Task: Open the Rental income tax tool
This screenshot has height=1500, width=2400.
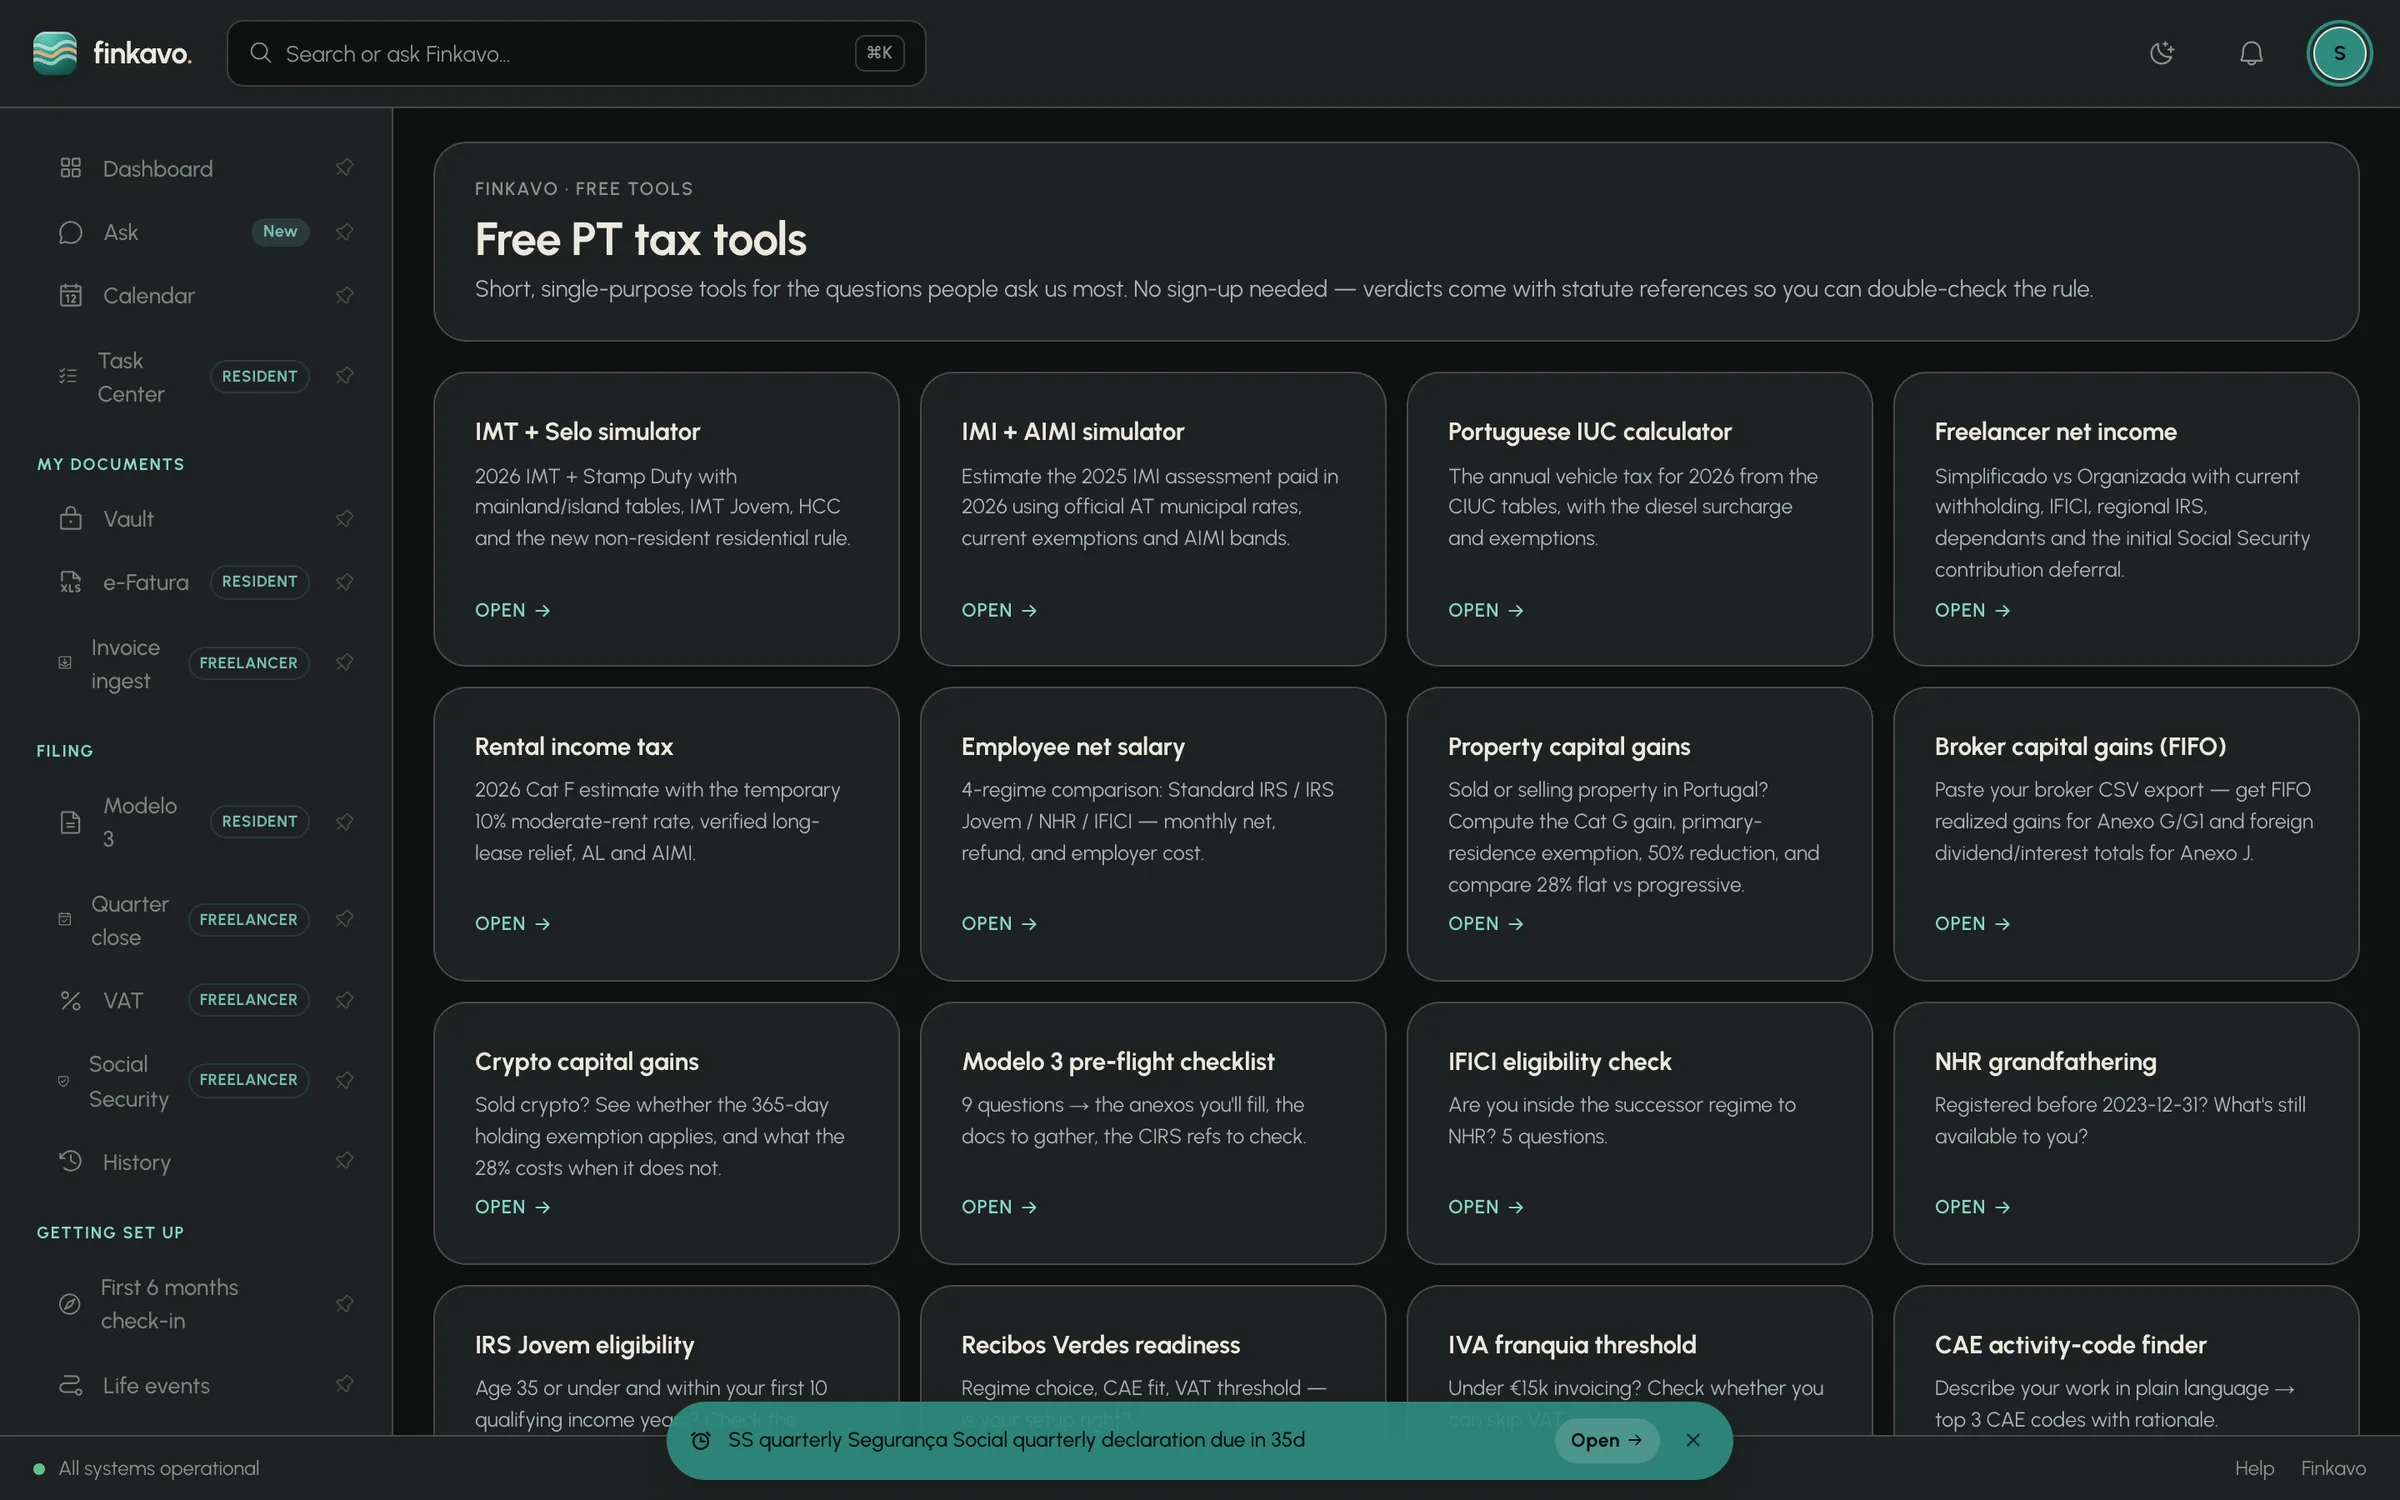Action: 512,923
